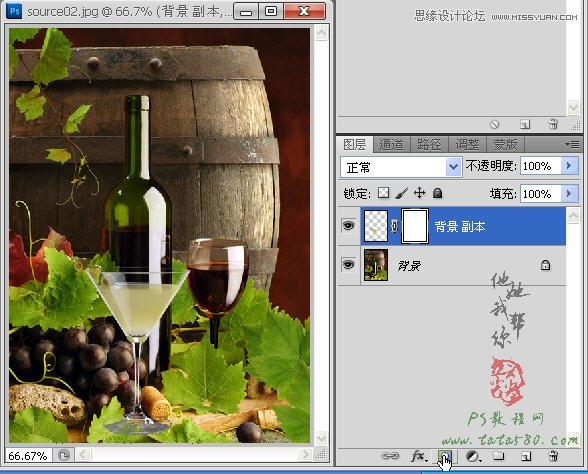Image resolution: width=588 pixels, height=474 pixels.
Task: Click the 66.67% zoom field
Action: tap(28, 456)
